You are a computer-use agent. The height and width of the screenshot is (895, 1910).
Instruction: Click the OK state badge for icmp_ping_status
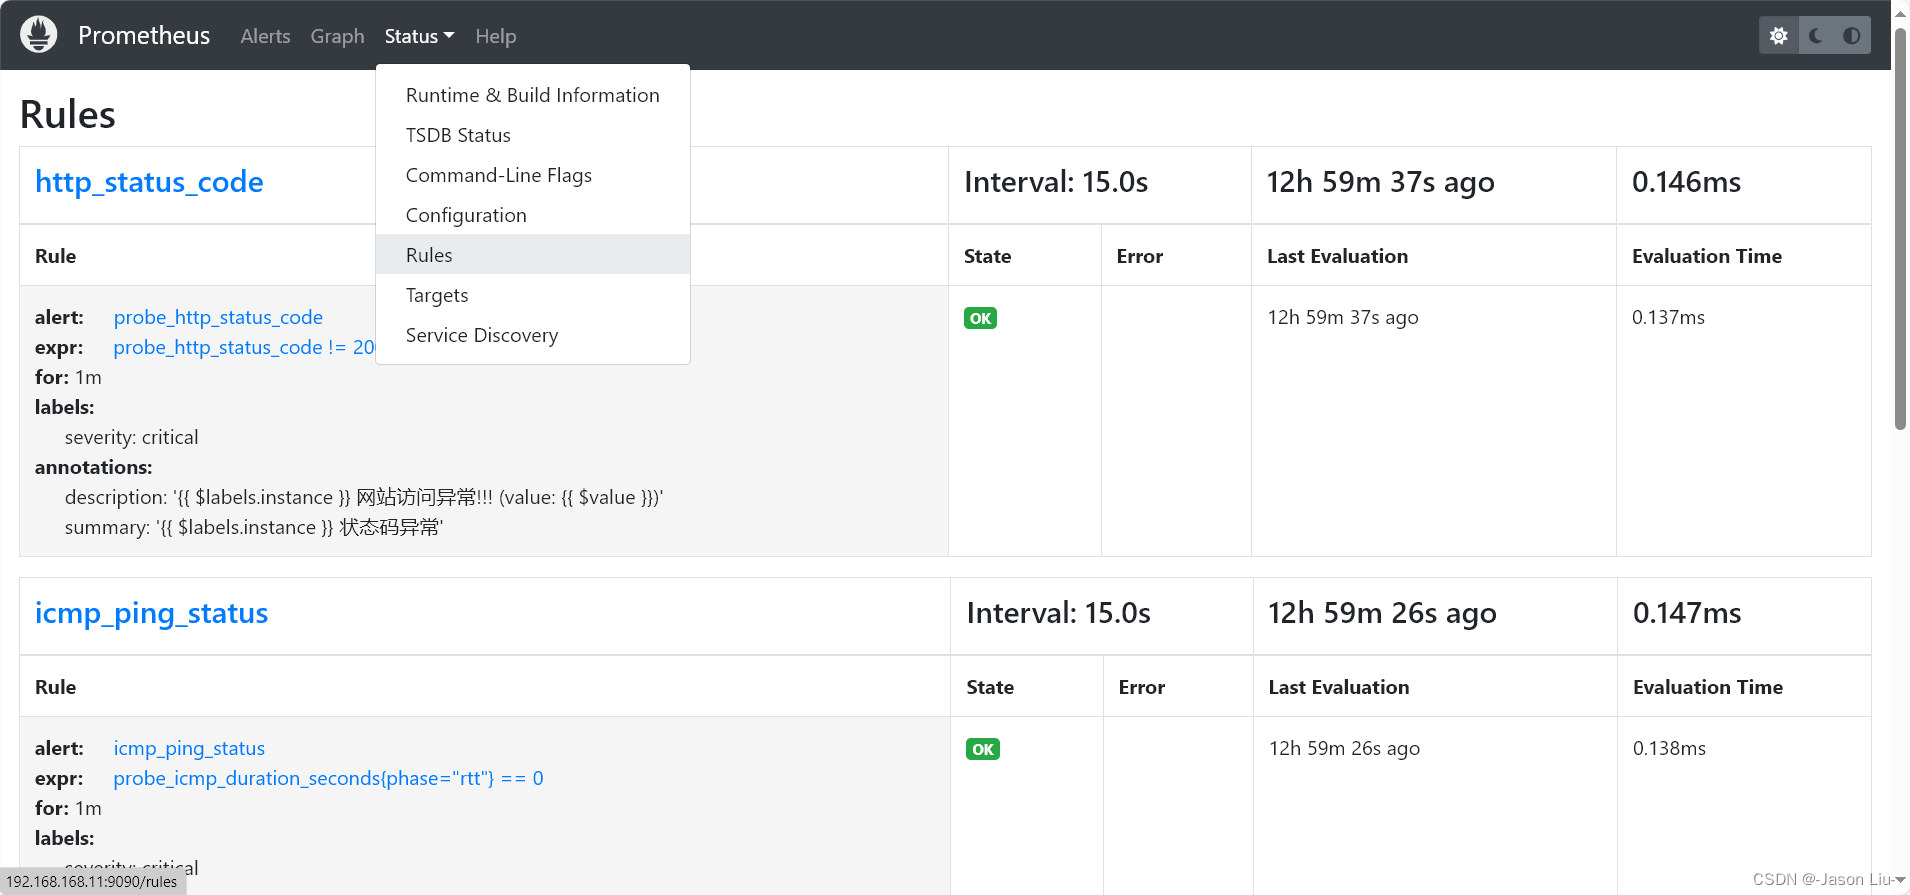coord(982,749)
